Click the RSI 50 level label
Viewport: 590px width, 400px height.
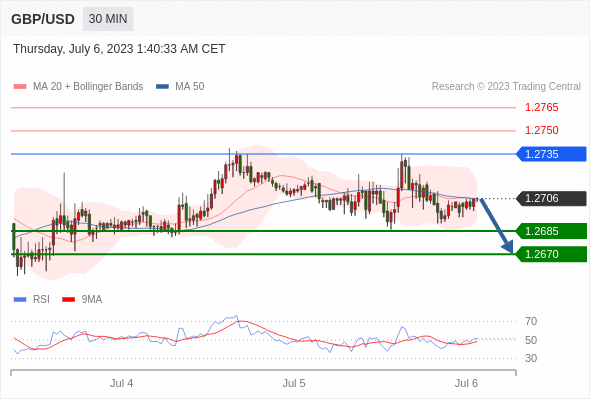pyautogui.click(x=531, y=340)
